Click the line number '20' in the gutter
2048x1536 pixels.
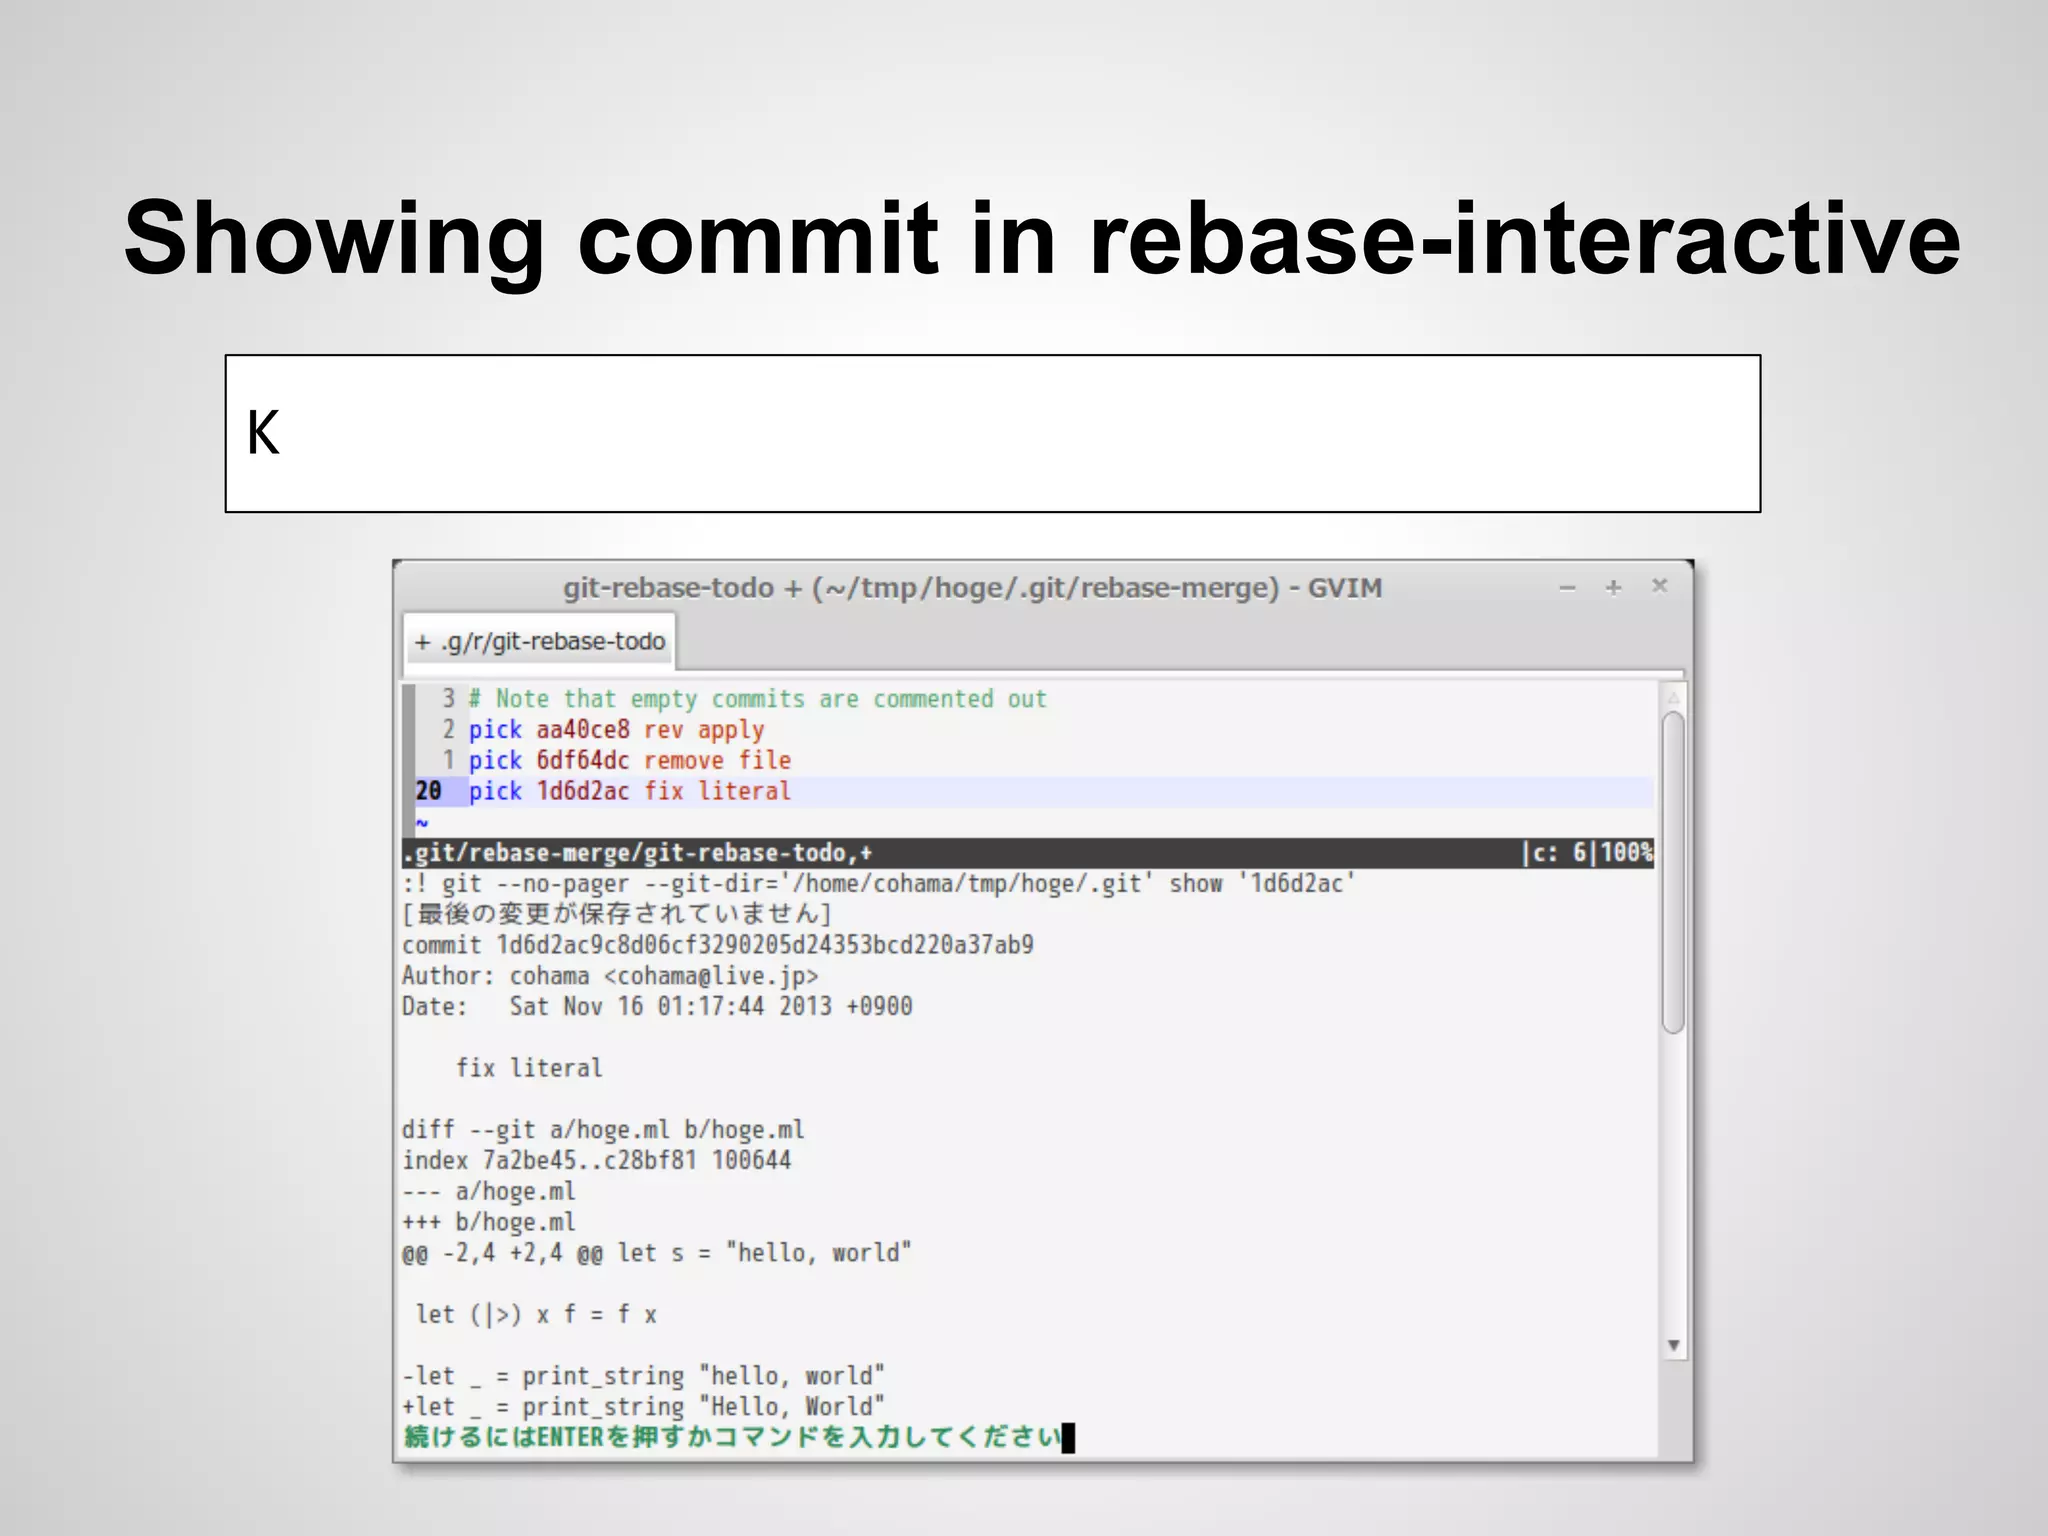[x=428, y=791]
